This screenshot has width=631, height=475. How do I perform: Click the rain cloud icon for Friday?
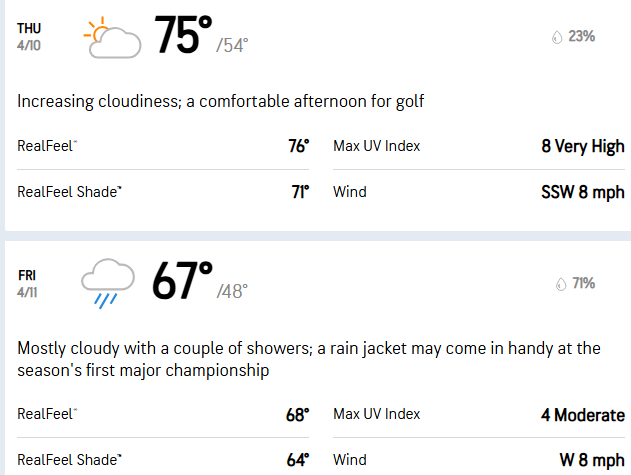[x=107, y=284]
